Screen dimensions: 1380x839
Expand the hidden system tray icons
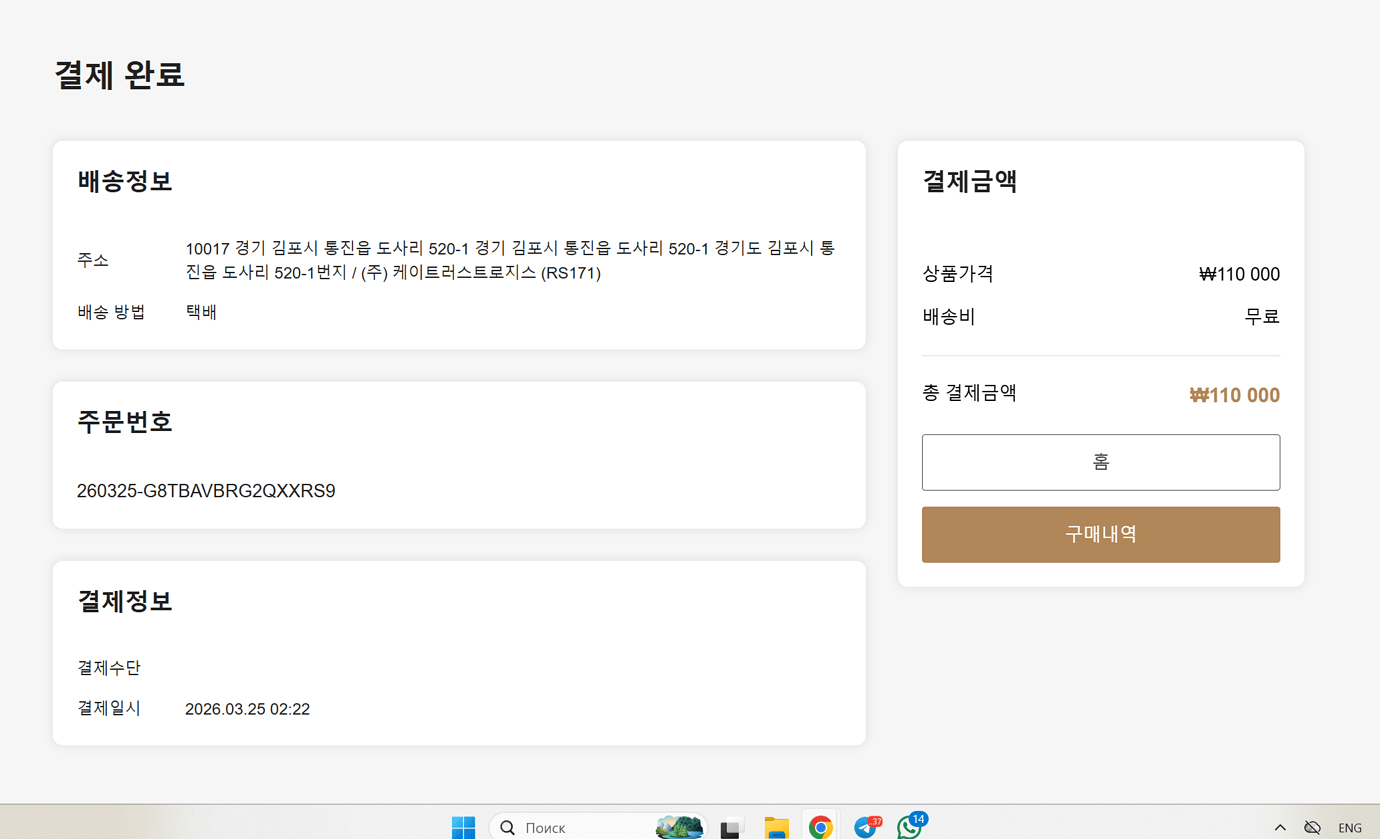pos(1280,826)
